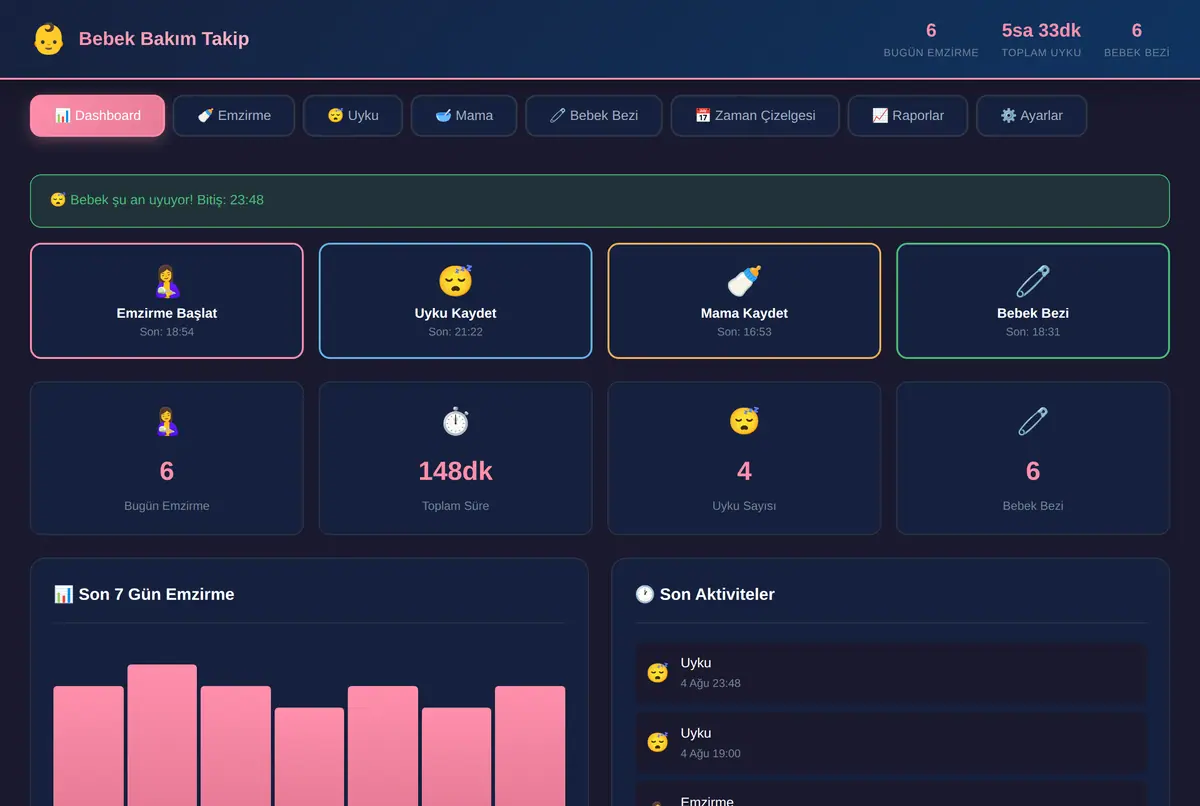Click the Son Aktiviteler heading
This screenshot has width=1200, height=806.
tap(705, 594)
